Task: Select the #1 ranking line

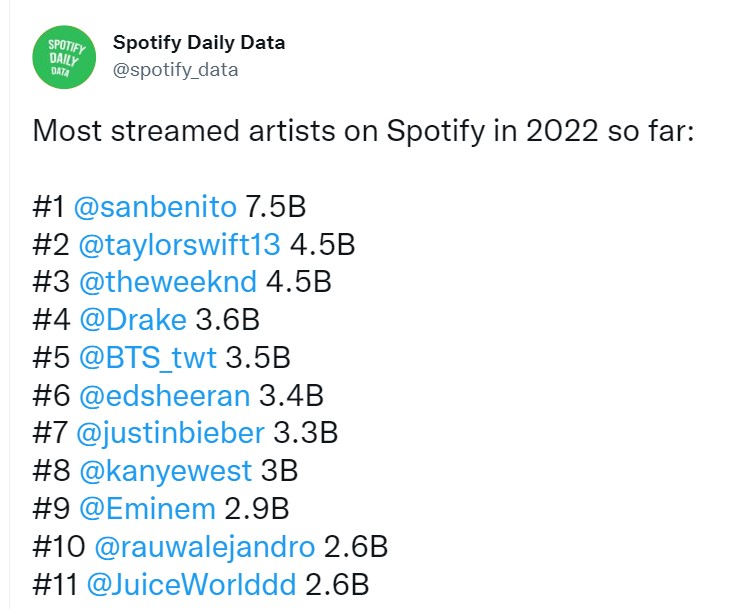Action: pyautogui.click(x=169, y=207)
